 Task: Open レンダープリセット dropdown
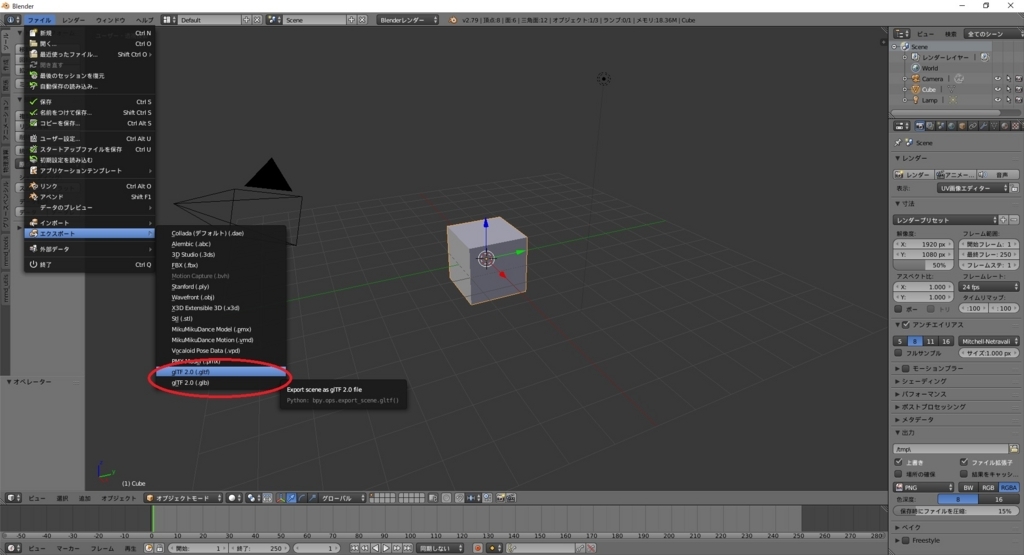click(x=946, y=220)
